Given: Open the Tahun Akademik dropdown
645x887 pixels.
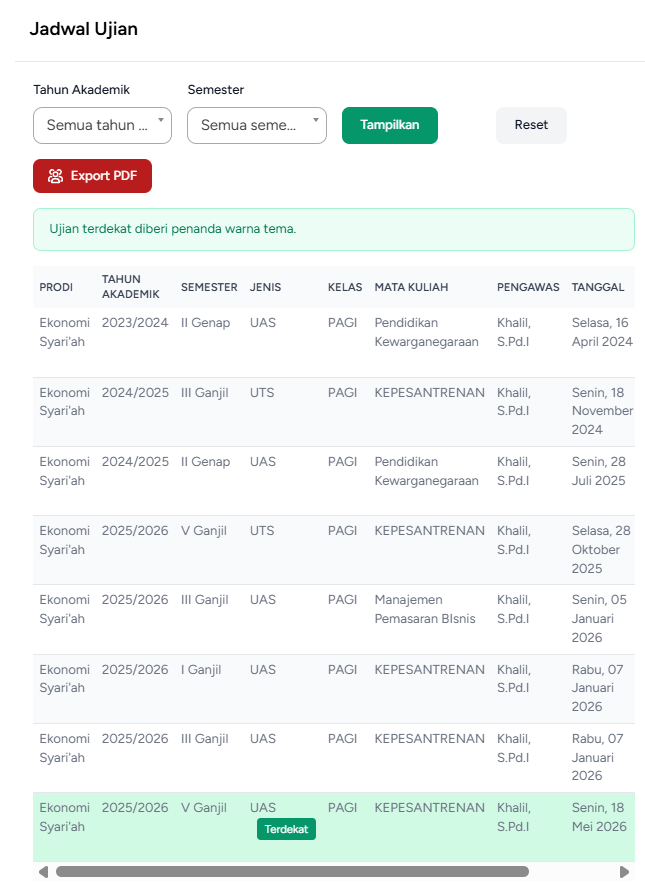Looking at the screenshot, I should click(102, 126).
